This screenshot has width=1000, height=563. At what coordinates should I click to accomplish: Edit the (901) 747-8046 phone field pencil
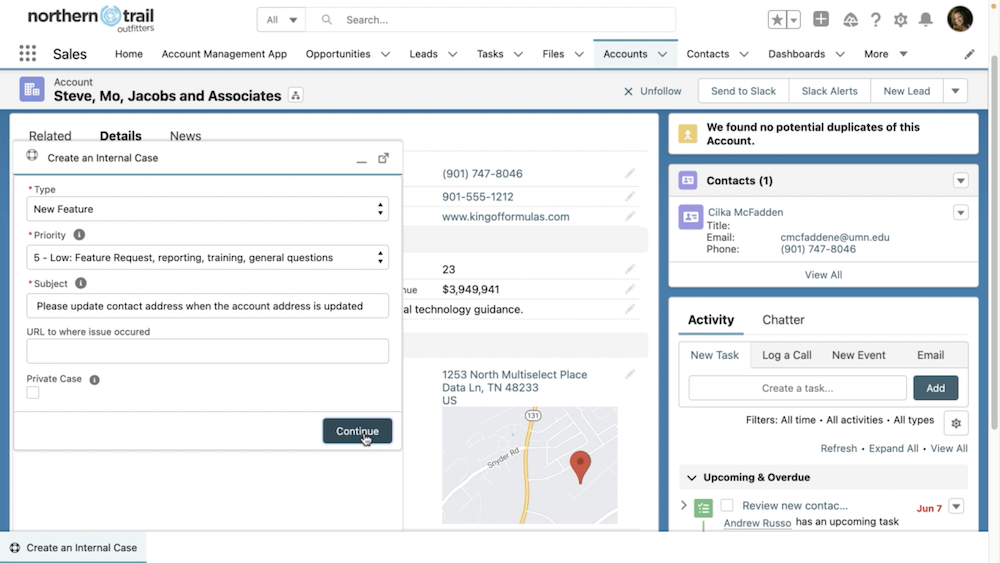tap(629, 173)
